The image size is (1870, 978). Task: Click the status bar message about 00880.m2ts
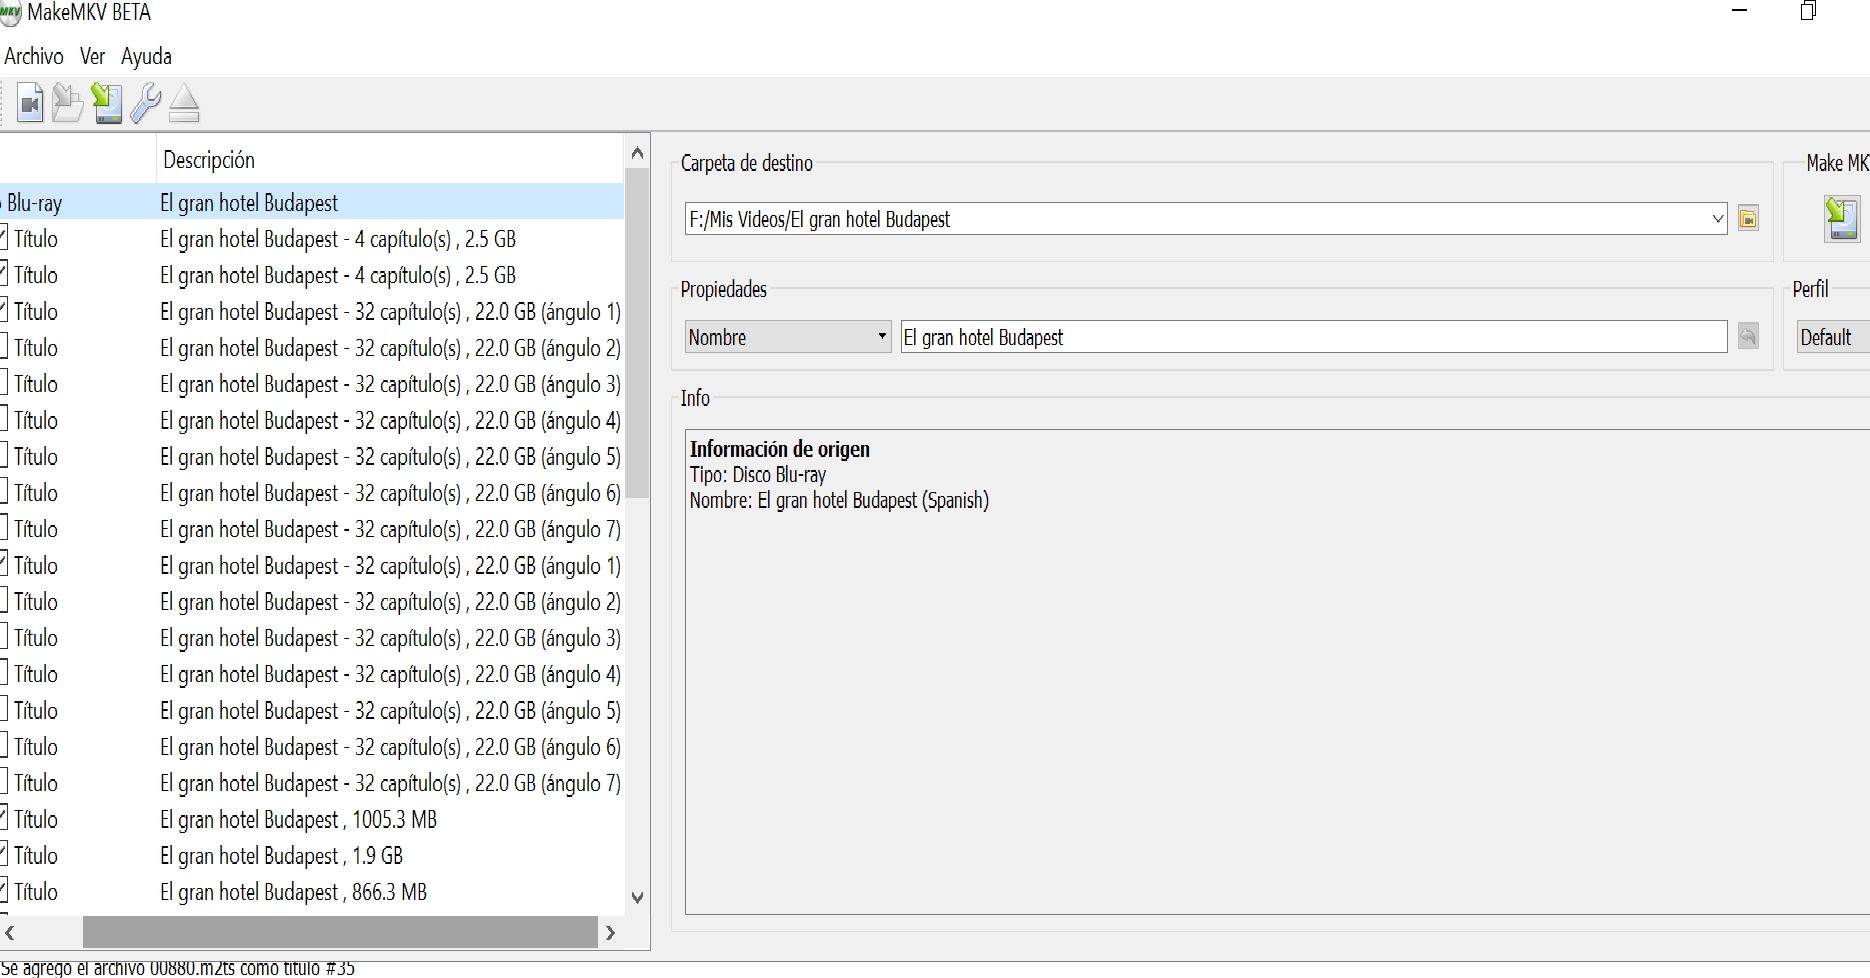point(178,968)
